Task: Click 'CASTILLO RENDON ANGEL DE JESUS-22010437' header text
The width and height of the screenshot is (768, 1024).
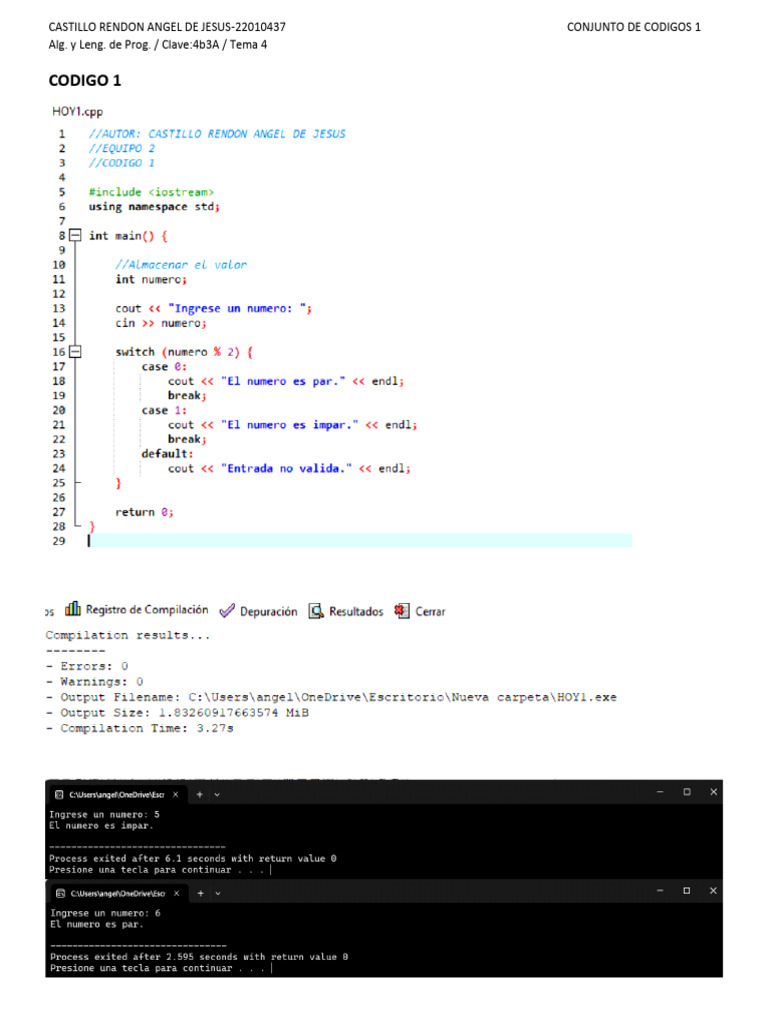Action: click(x=167, y=27)
